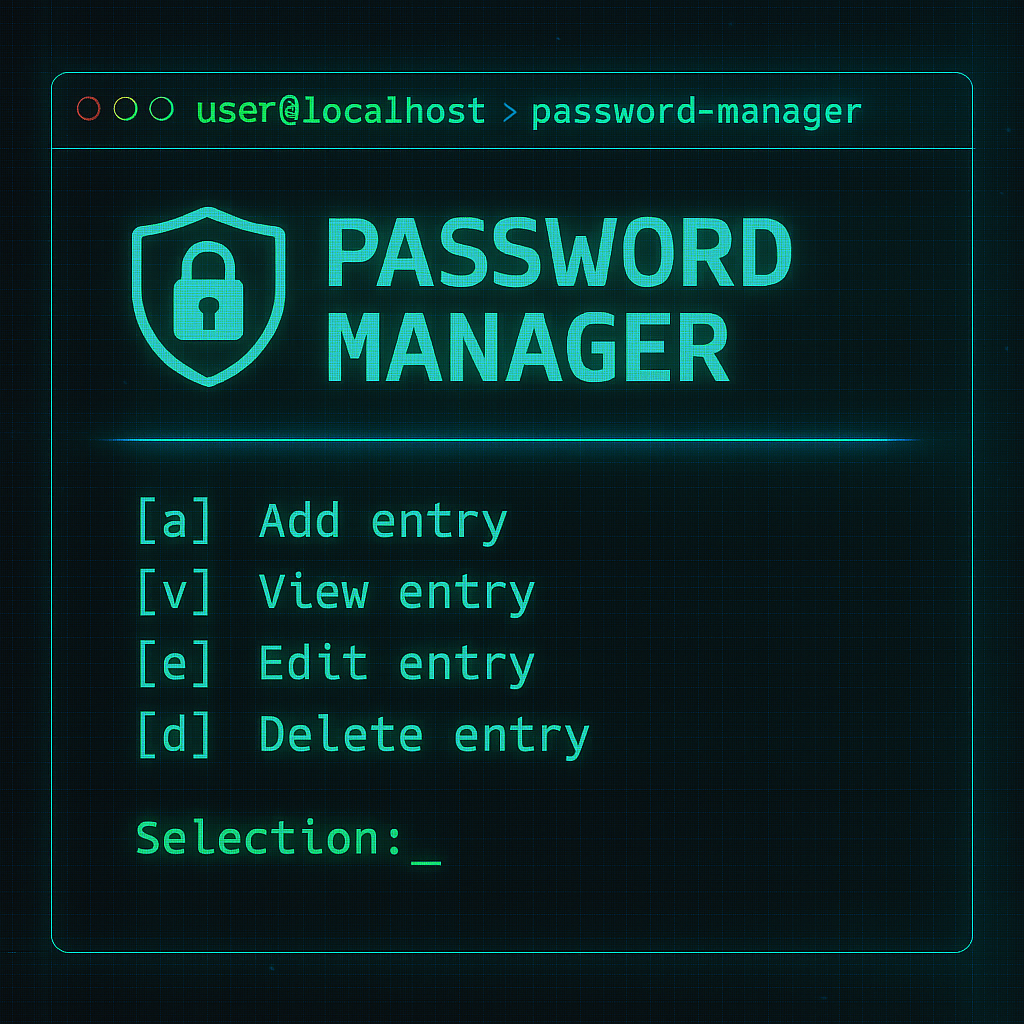Select the user@localhost title text

pyautogui.click(x=342, y=110)
